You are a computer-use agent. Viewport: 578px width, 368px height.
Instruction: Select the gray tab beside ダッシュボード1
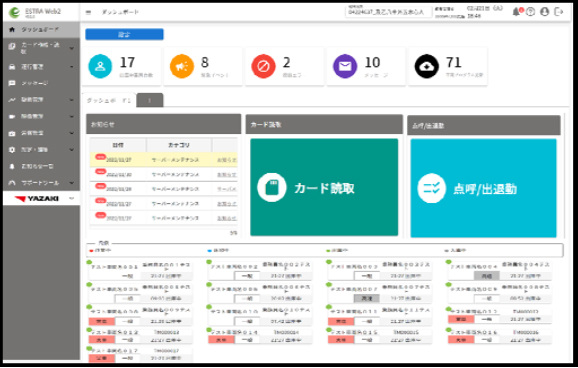pos(150,100)
